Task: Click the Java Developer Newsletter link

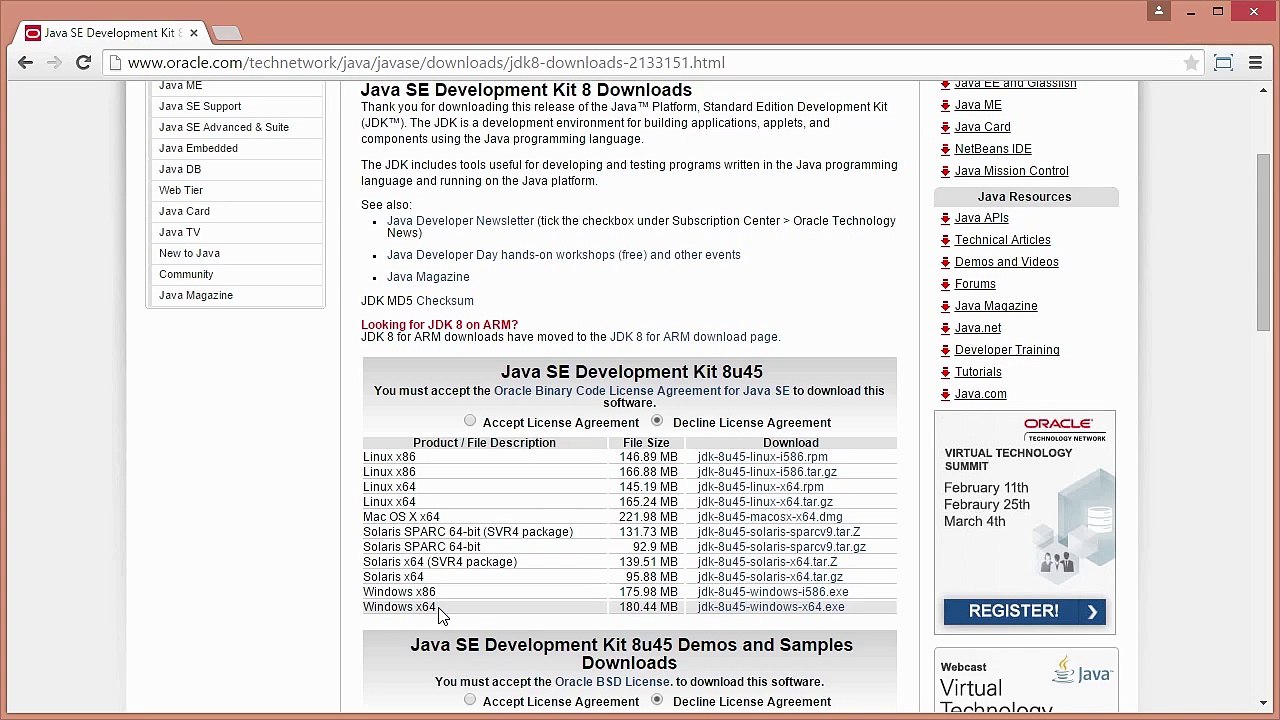Action: click(x=460, y=221)
